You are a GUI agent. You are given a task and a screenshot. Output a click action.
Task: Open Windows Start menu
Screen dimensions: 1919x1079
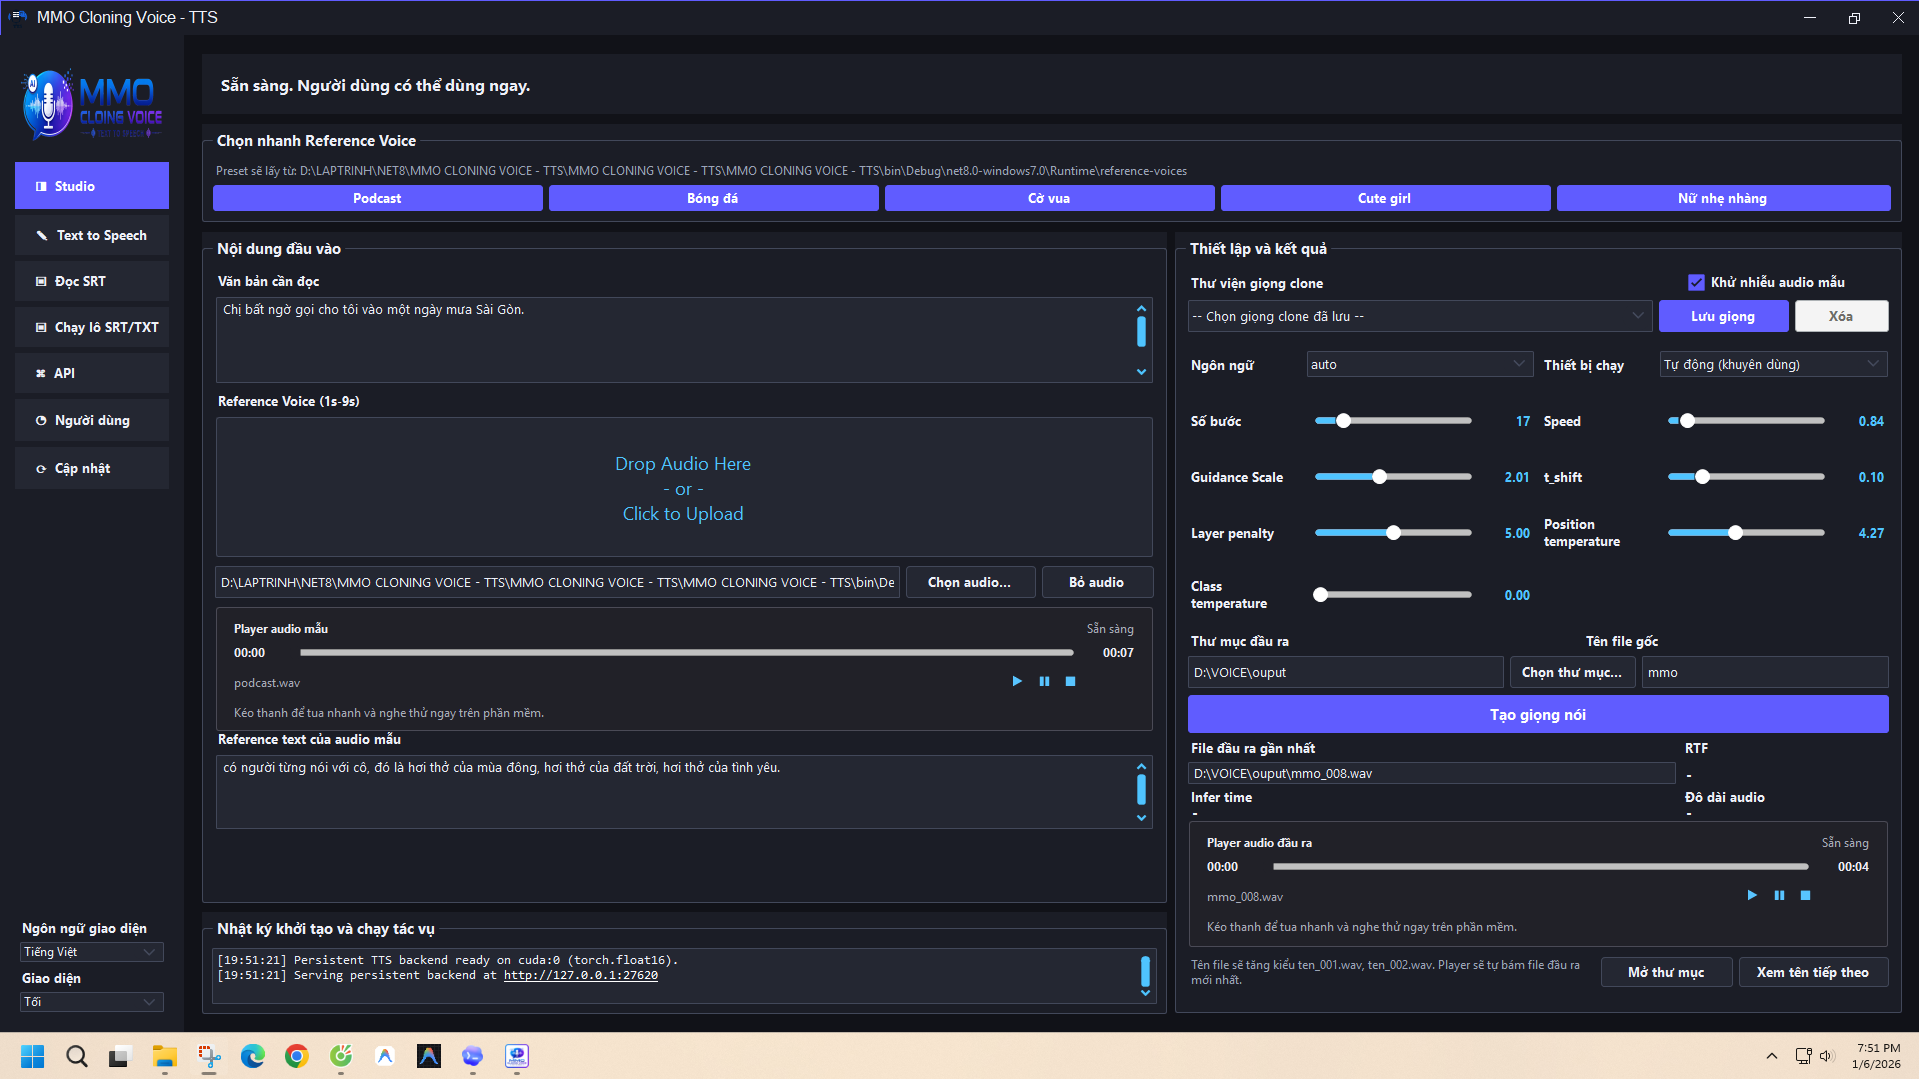[32, 1056]
